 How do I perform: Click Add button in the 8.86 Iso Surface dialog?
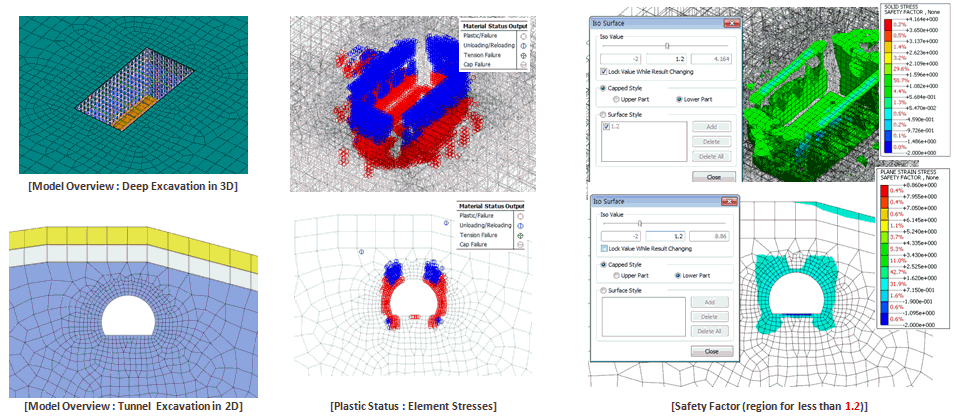coord(710,302)
